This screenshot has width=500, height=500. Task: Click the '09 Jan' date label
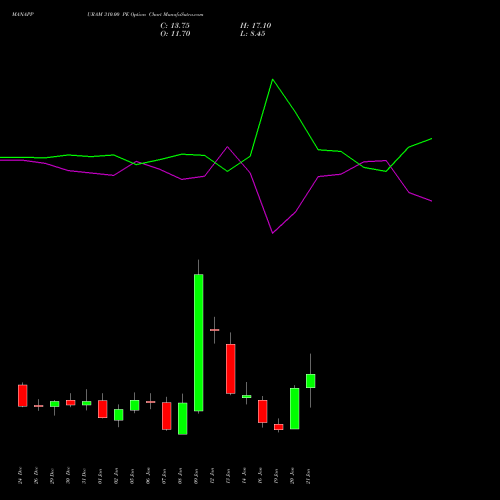[x=196, y=476]
